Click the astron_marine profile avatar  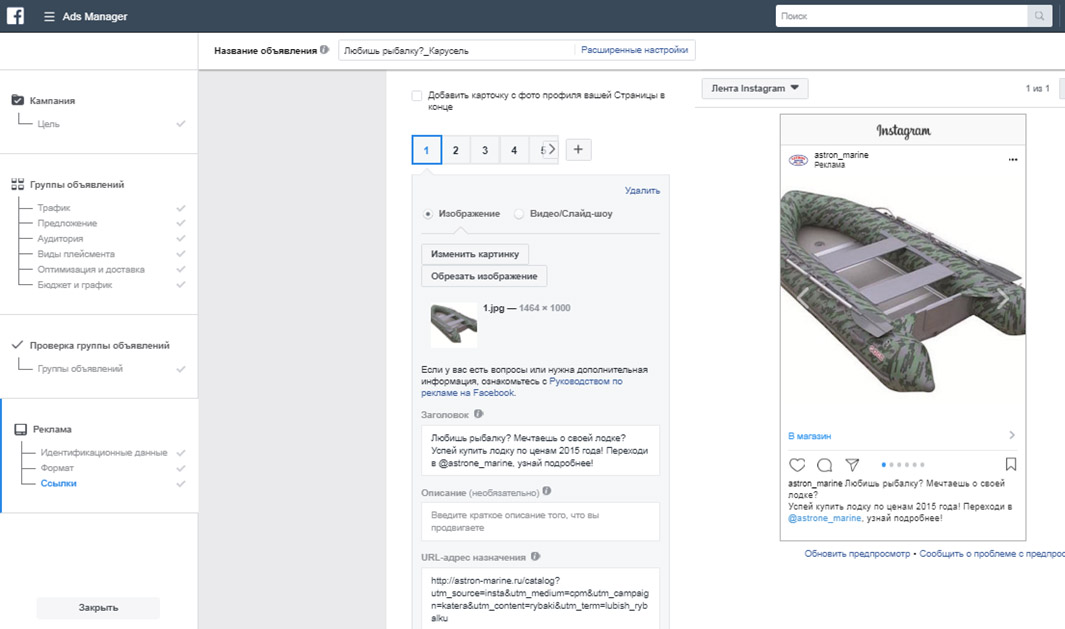(x=798, y=160)
